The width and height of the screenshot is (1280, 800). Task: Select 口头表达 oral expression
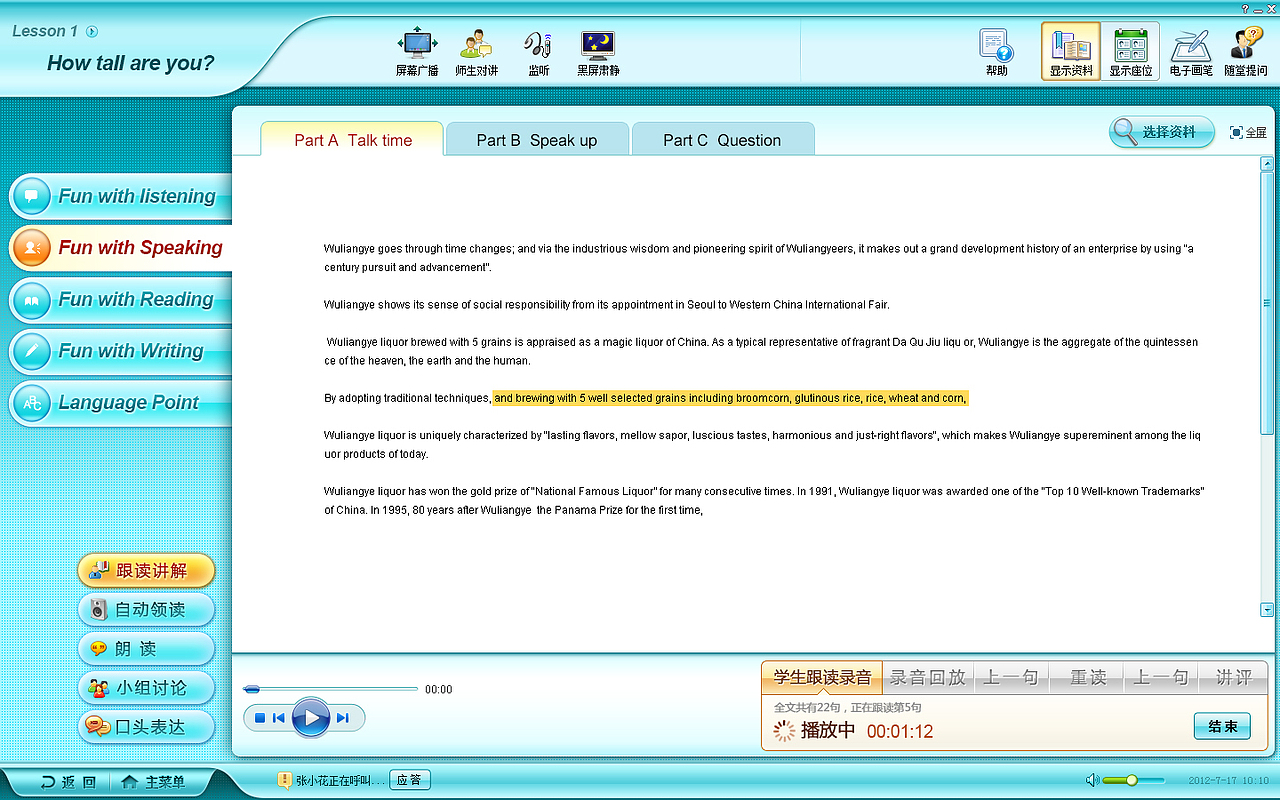click(x=147, y=727)
